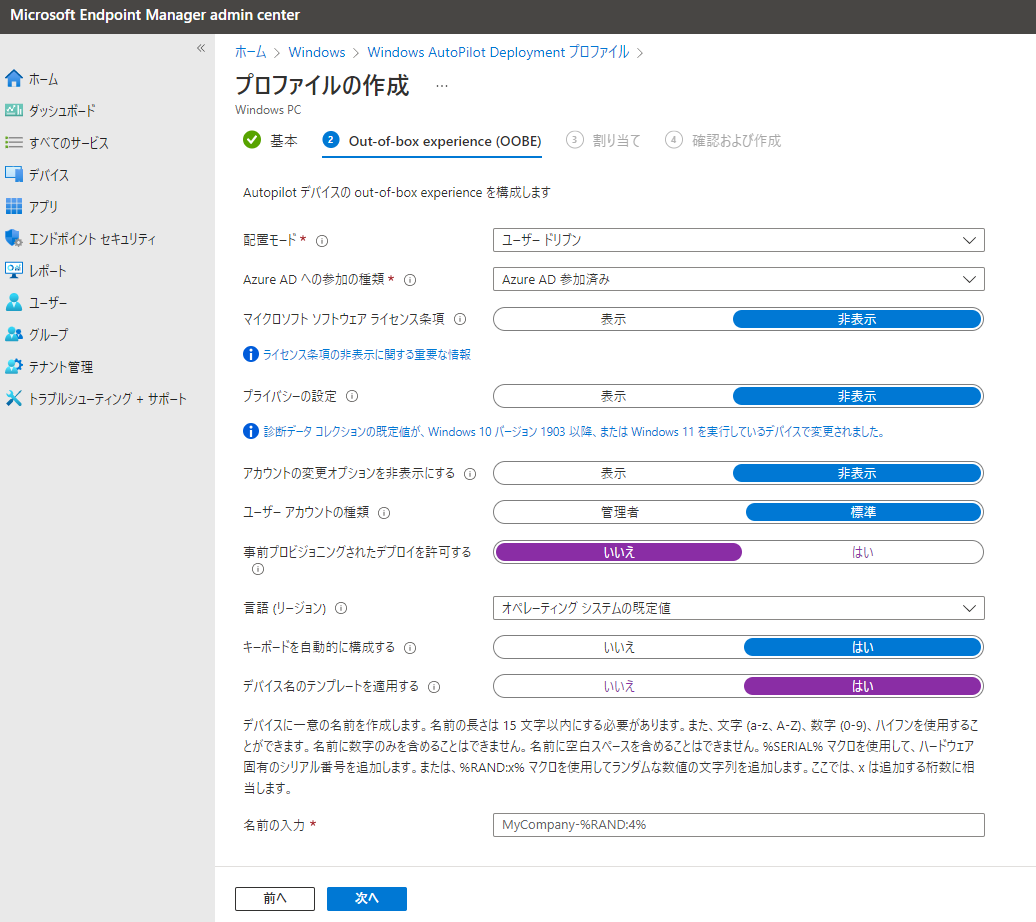The height and width of the screenshot is (922, 1036).
Task: Click the Home icon in sidebar
Action: point(14,79)
